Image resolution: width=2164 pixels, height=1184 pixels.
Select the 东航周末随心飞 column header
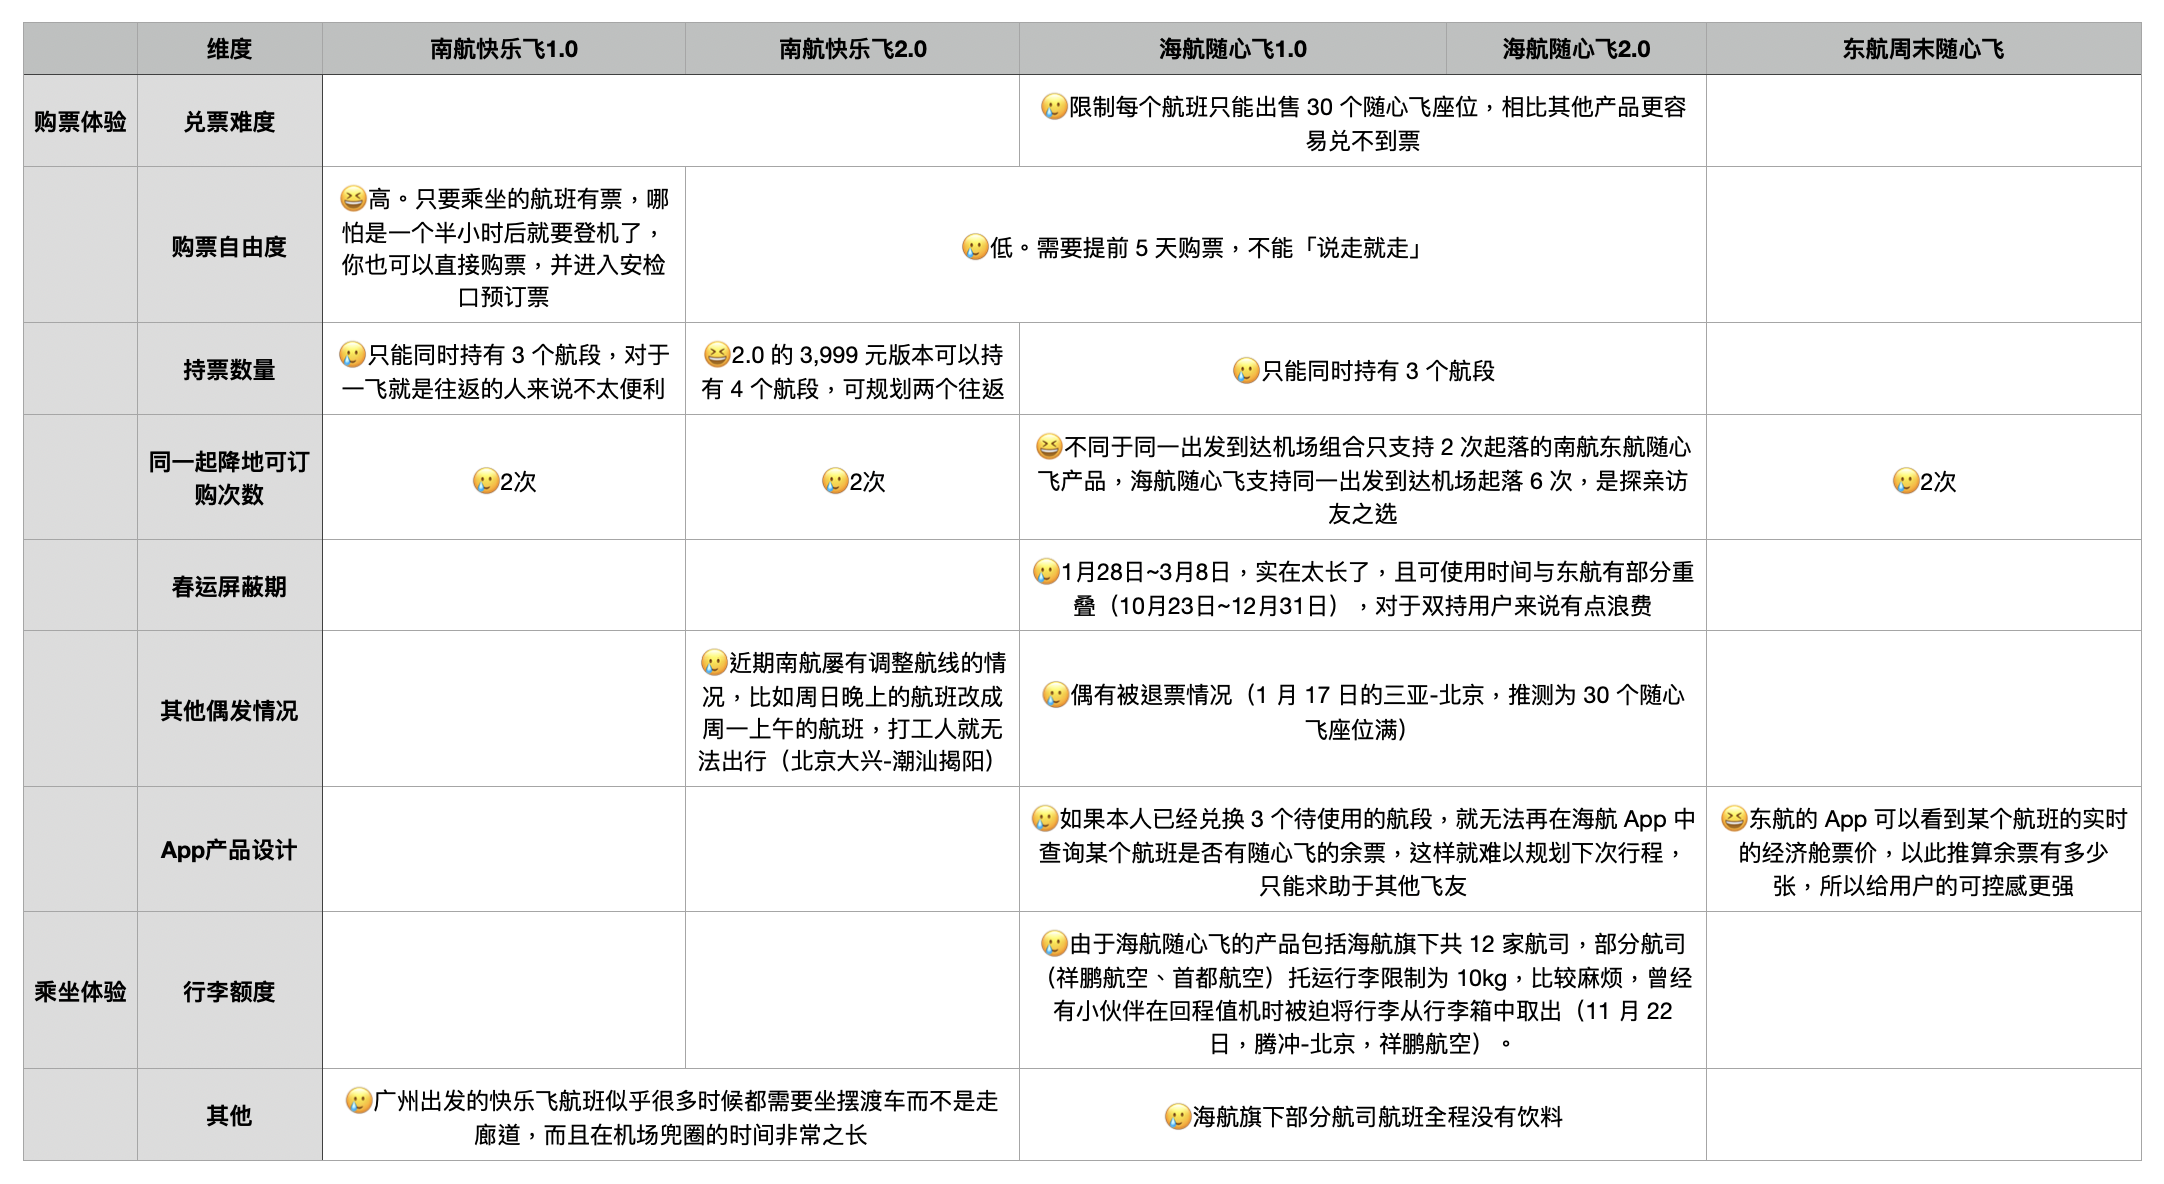1923,49
